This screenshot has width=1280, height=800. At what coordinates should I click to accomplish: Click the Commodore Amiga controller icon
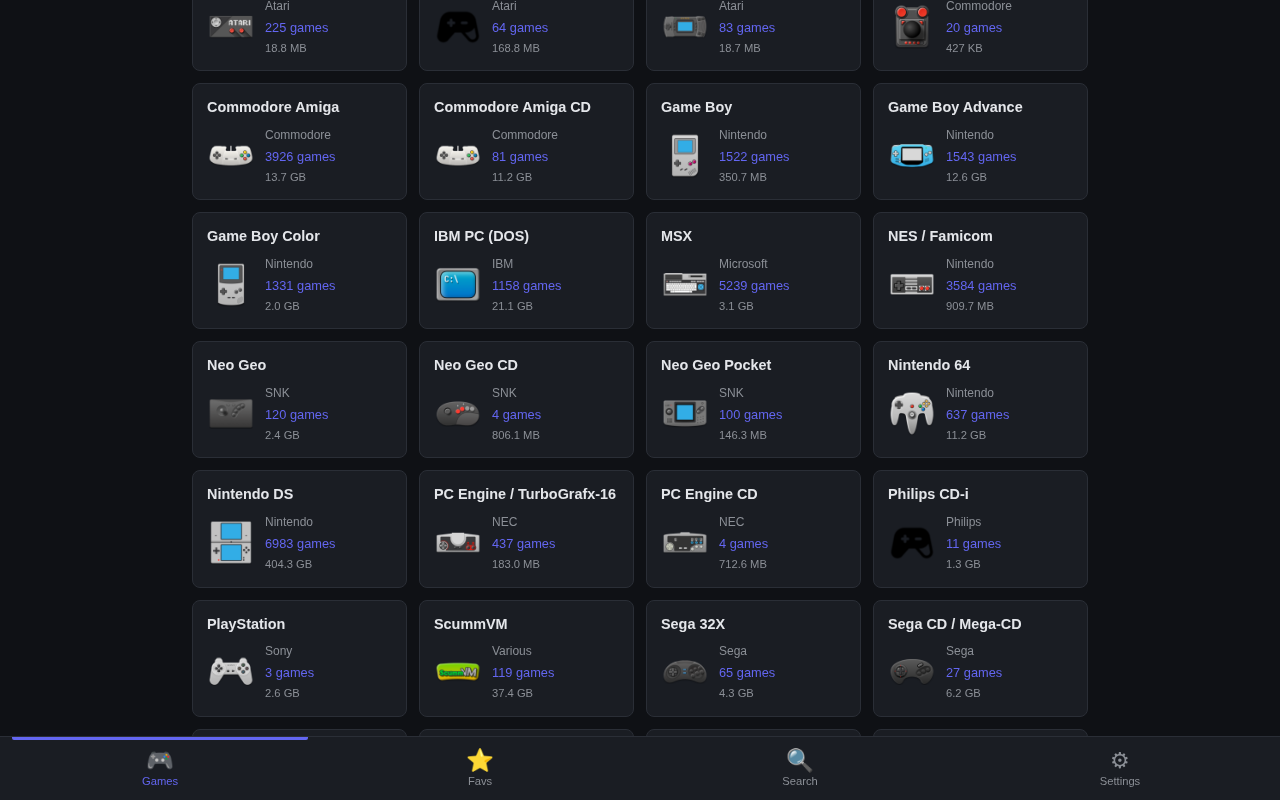(x=231, y=156)
